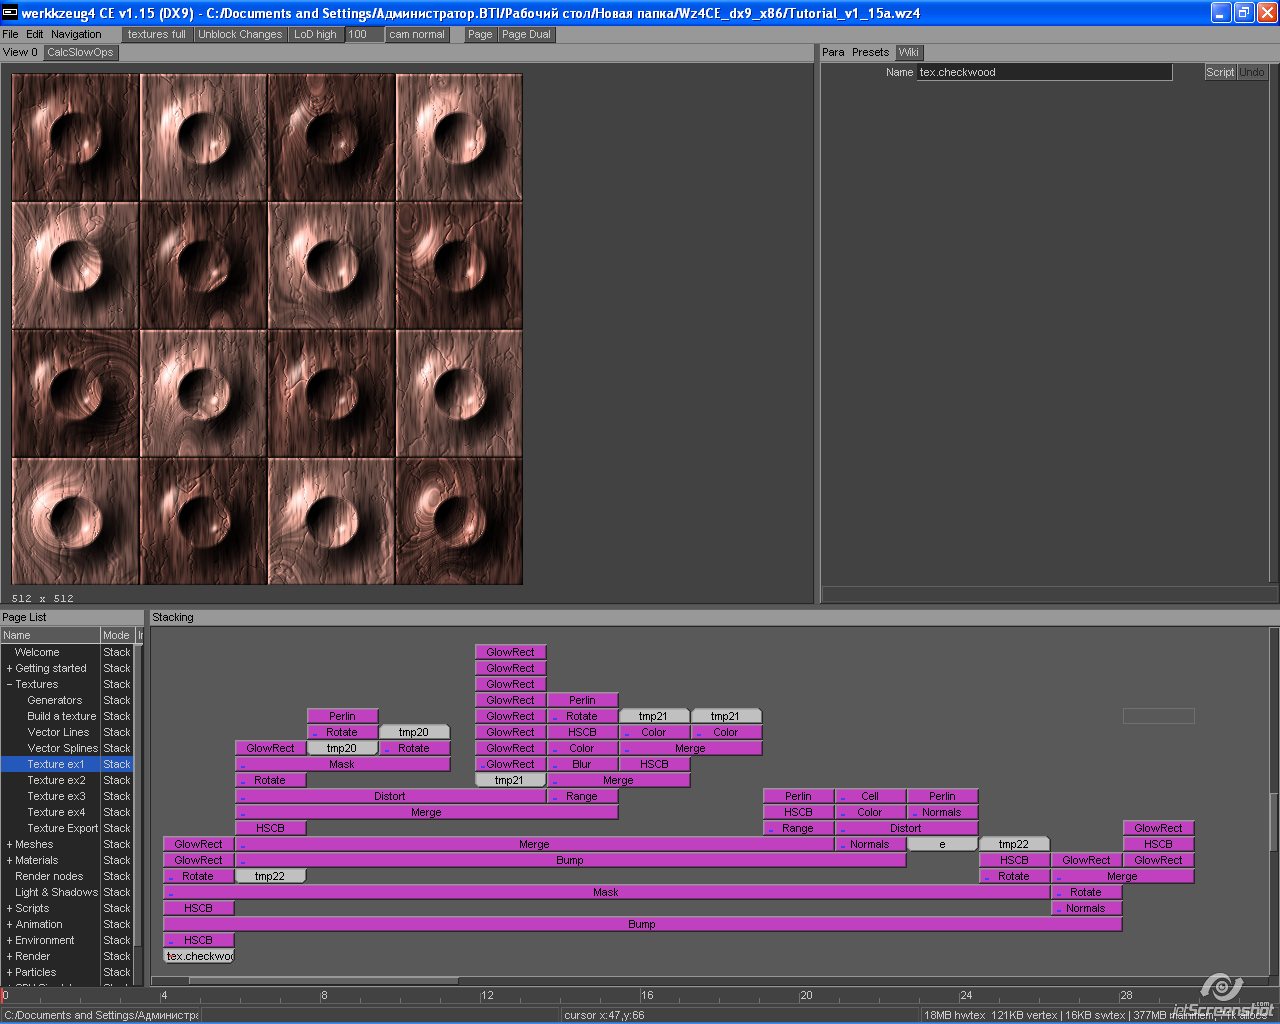Image resolution: width=1280 pixels, height=1024 pixels.
Task: Open the LoD high dropdown
Action: coord(315,34)
